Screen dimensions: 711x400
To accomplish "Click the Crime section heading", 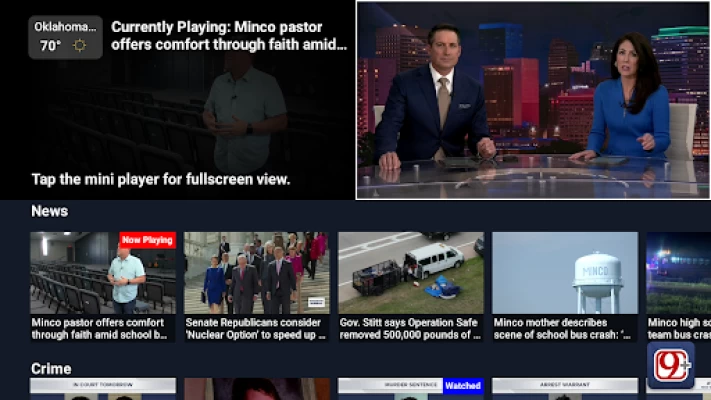I will click(x=51, y=368).
